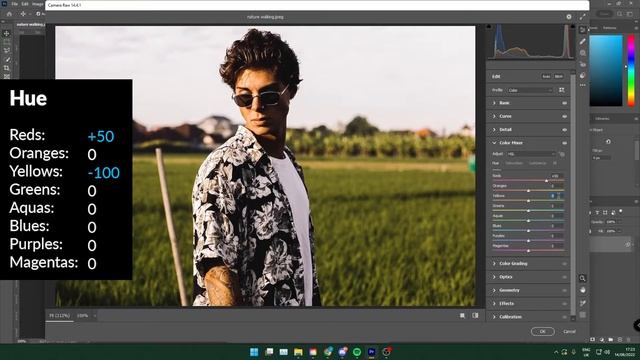The height and width of the screenshot is (360, 640).
Task: Select the Red Eye removal tool
Action: pyautogui.click(x=582, y=64)
